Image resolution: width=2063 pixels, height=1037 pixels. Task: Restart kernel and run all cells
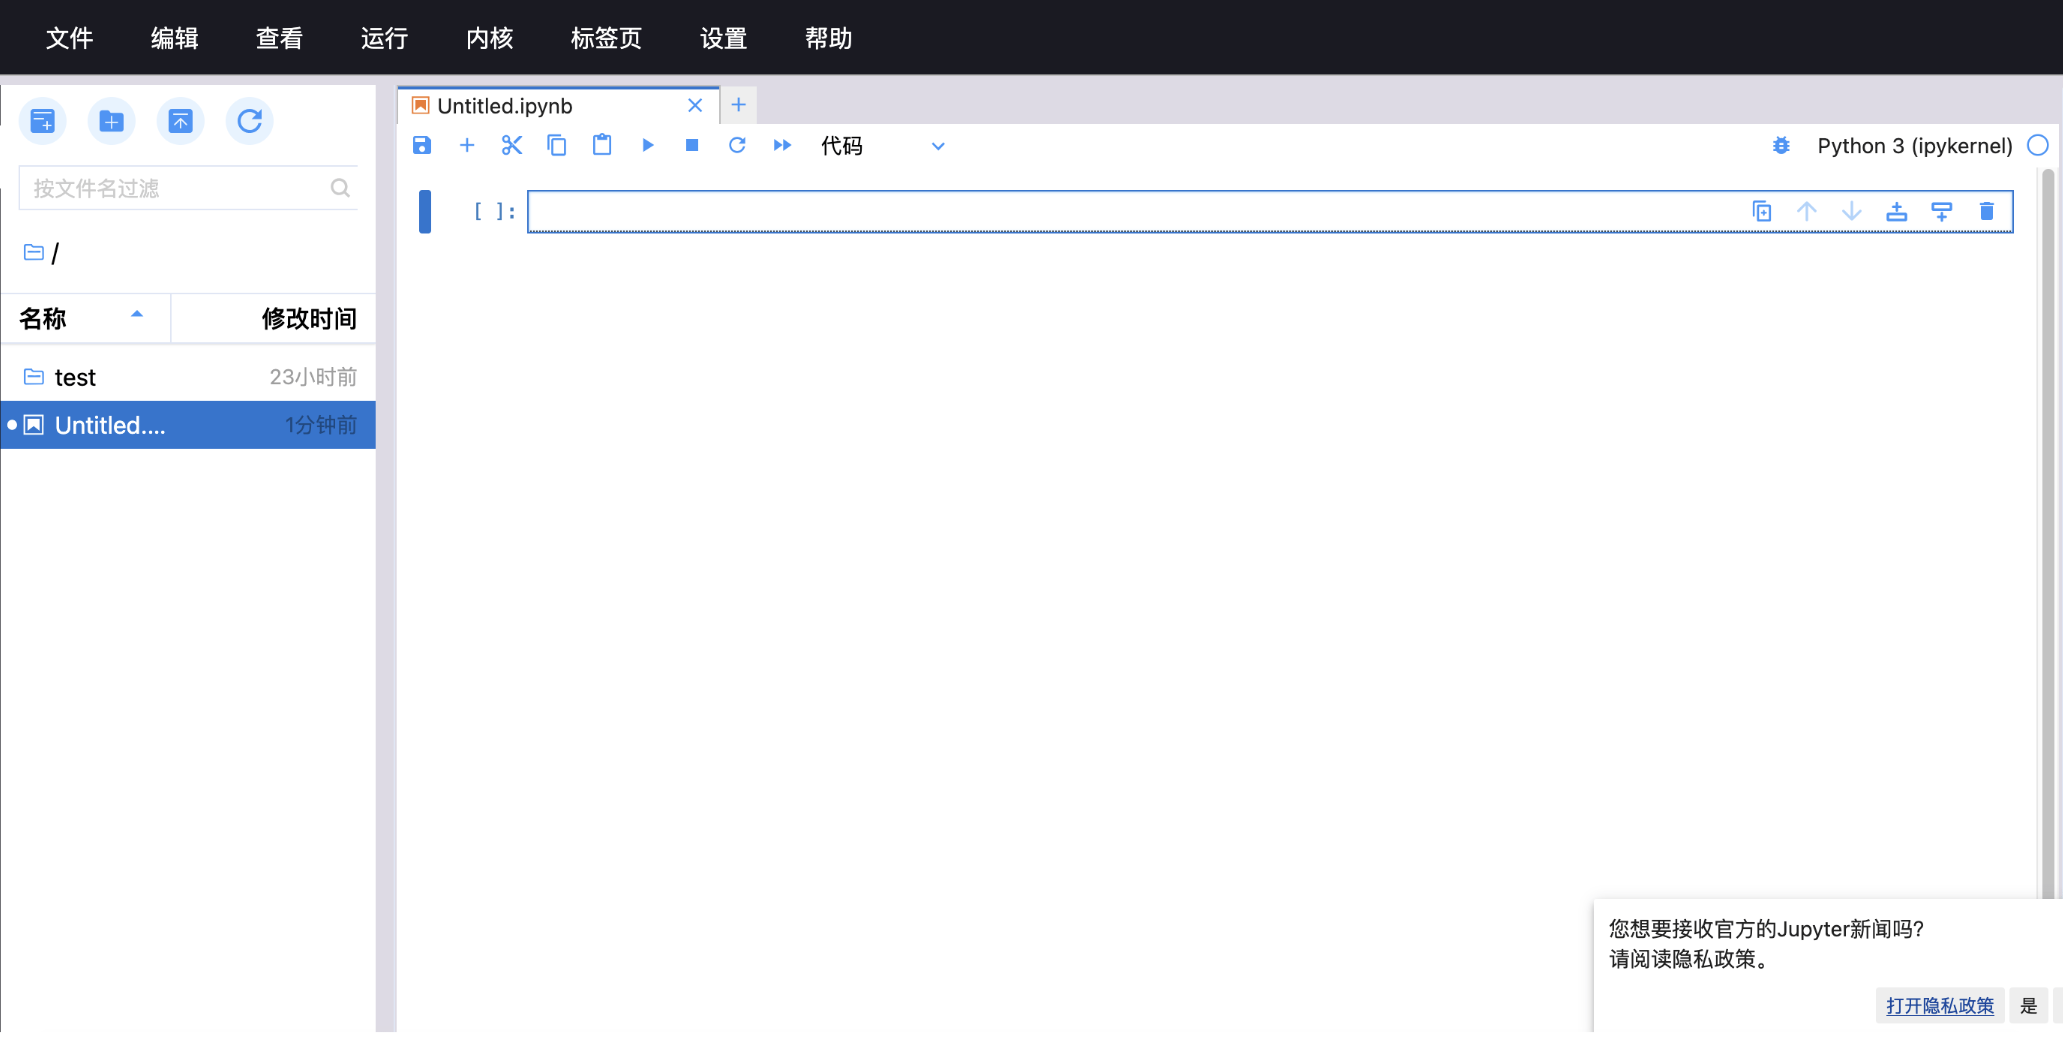point(782,146)
